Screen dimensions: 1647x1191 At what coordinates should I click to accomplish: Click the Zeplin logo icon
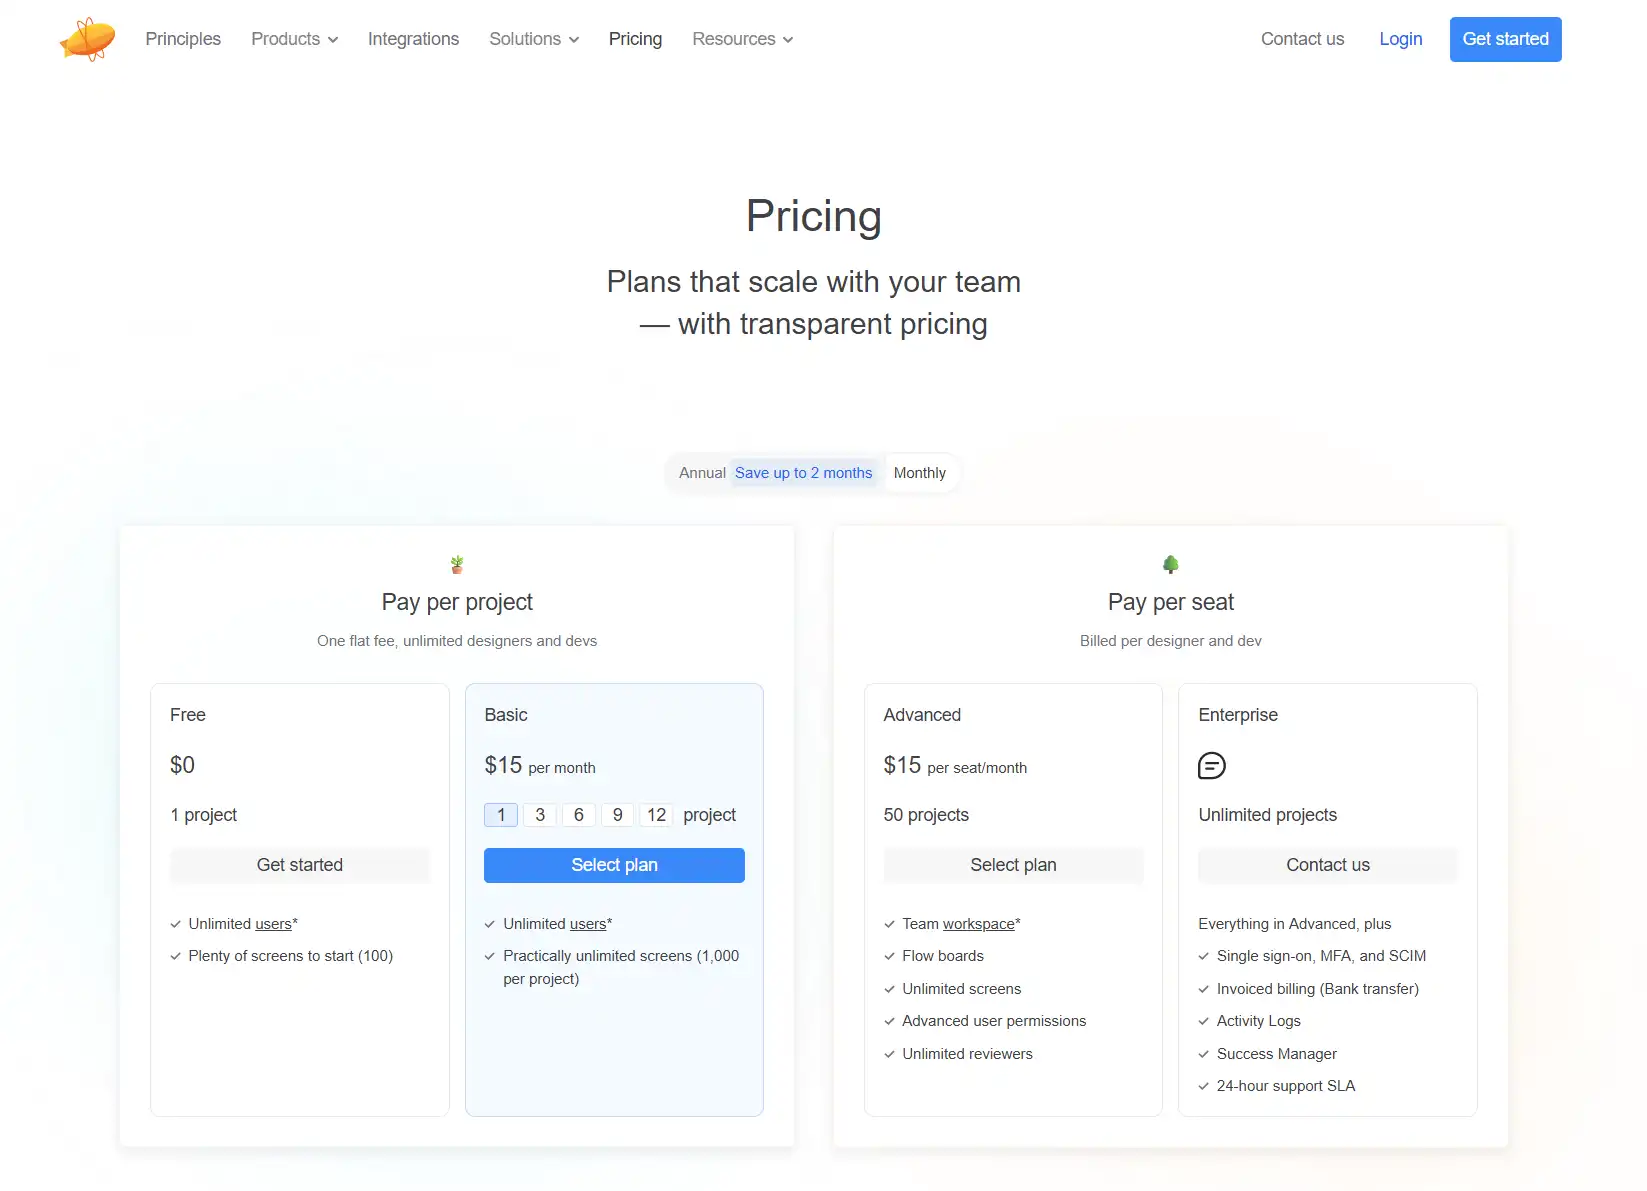click(x=87, y=39)
